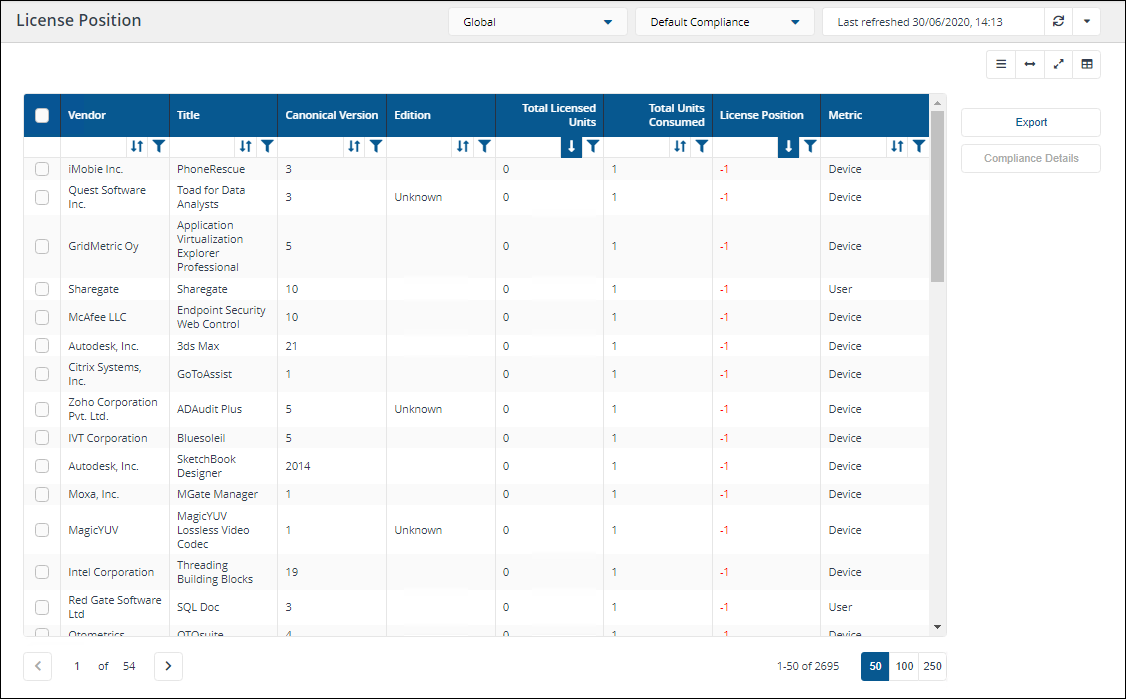The image size is (1126, 699).
Task: Go to the next page arrow
Action: click(x=168, y=666)
